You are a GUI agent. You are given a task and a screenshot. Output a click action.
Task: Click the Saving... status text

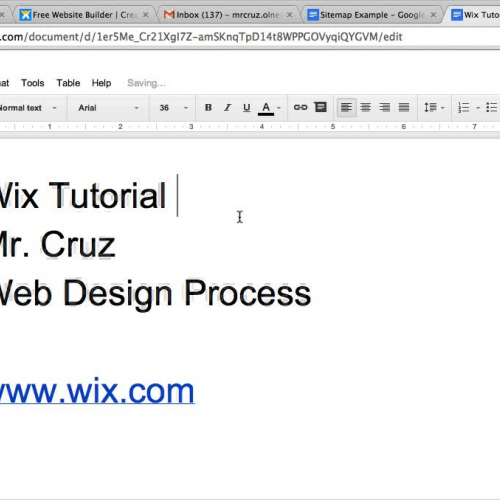click(x=146, y=83)
